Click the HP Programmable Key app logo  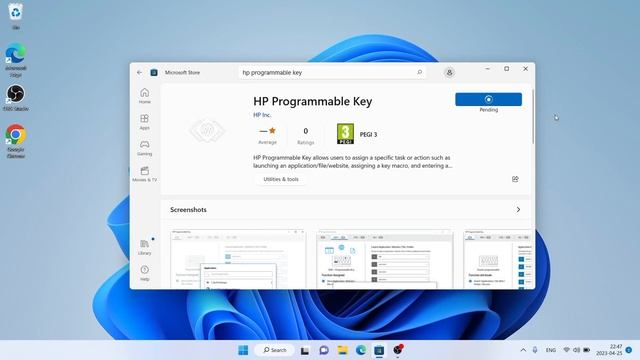pos(207,131)
